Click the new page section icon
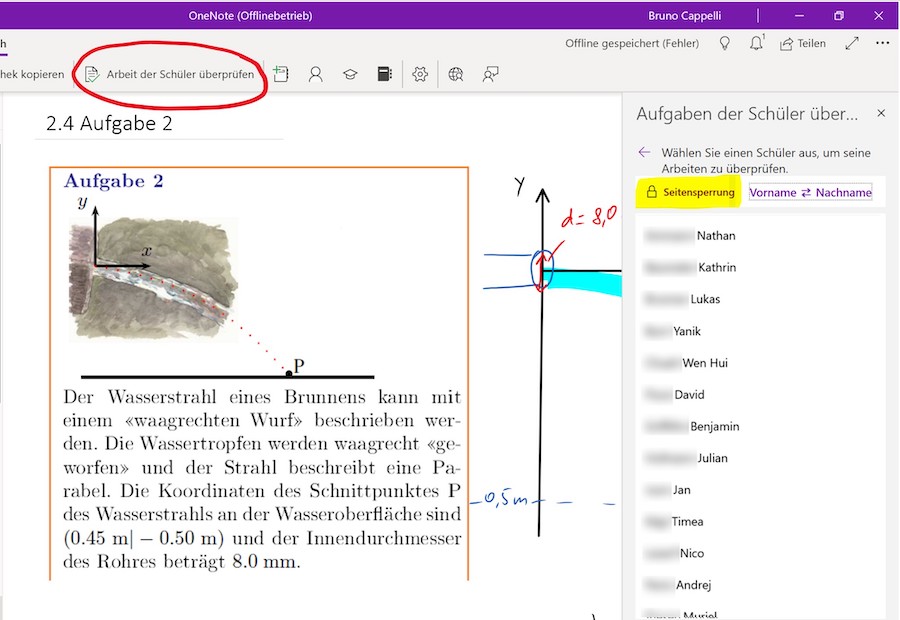This screenshot has height=620, width=900. [281, 74]
